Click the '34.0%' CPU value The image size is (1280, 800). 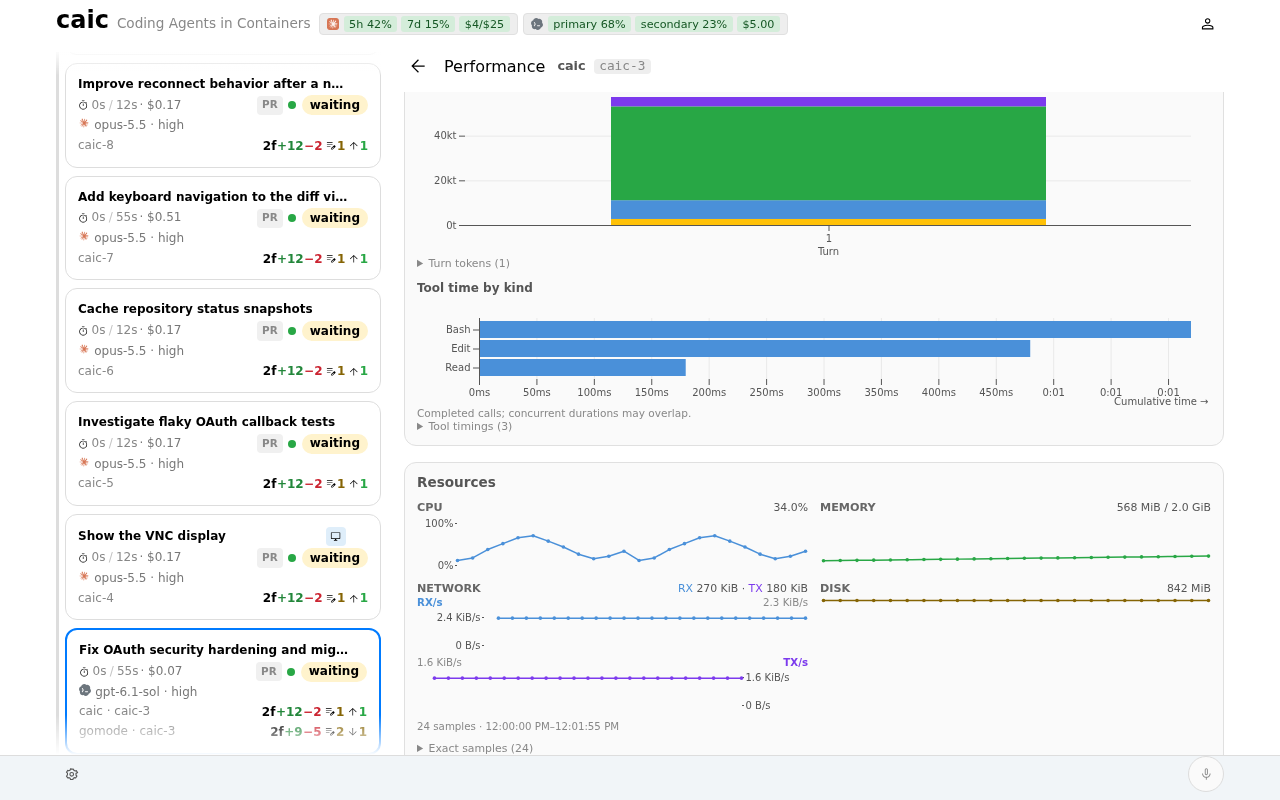pyautogui.click(x=790, y=507)
